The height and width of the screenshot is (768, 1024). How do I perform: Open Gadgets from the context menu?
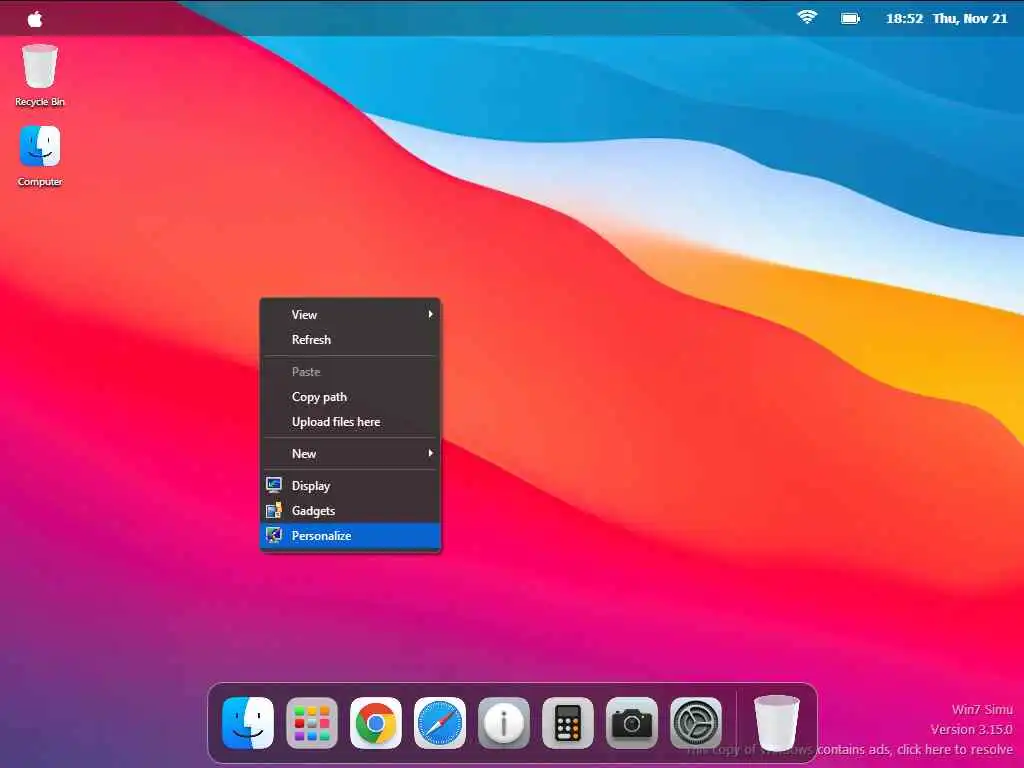click(x=351, y=511)
